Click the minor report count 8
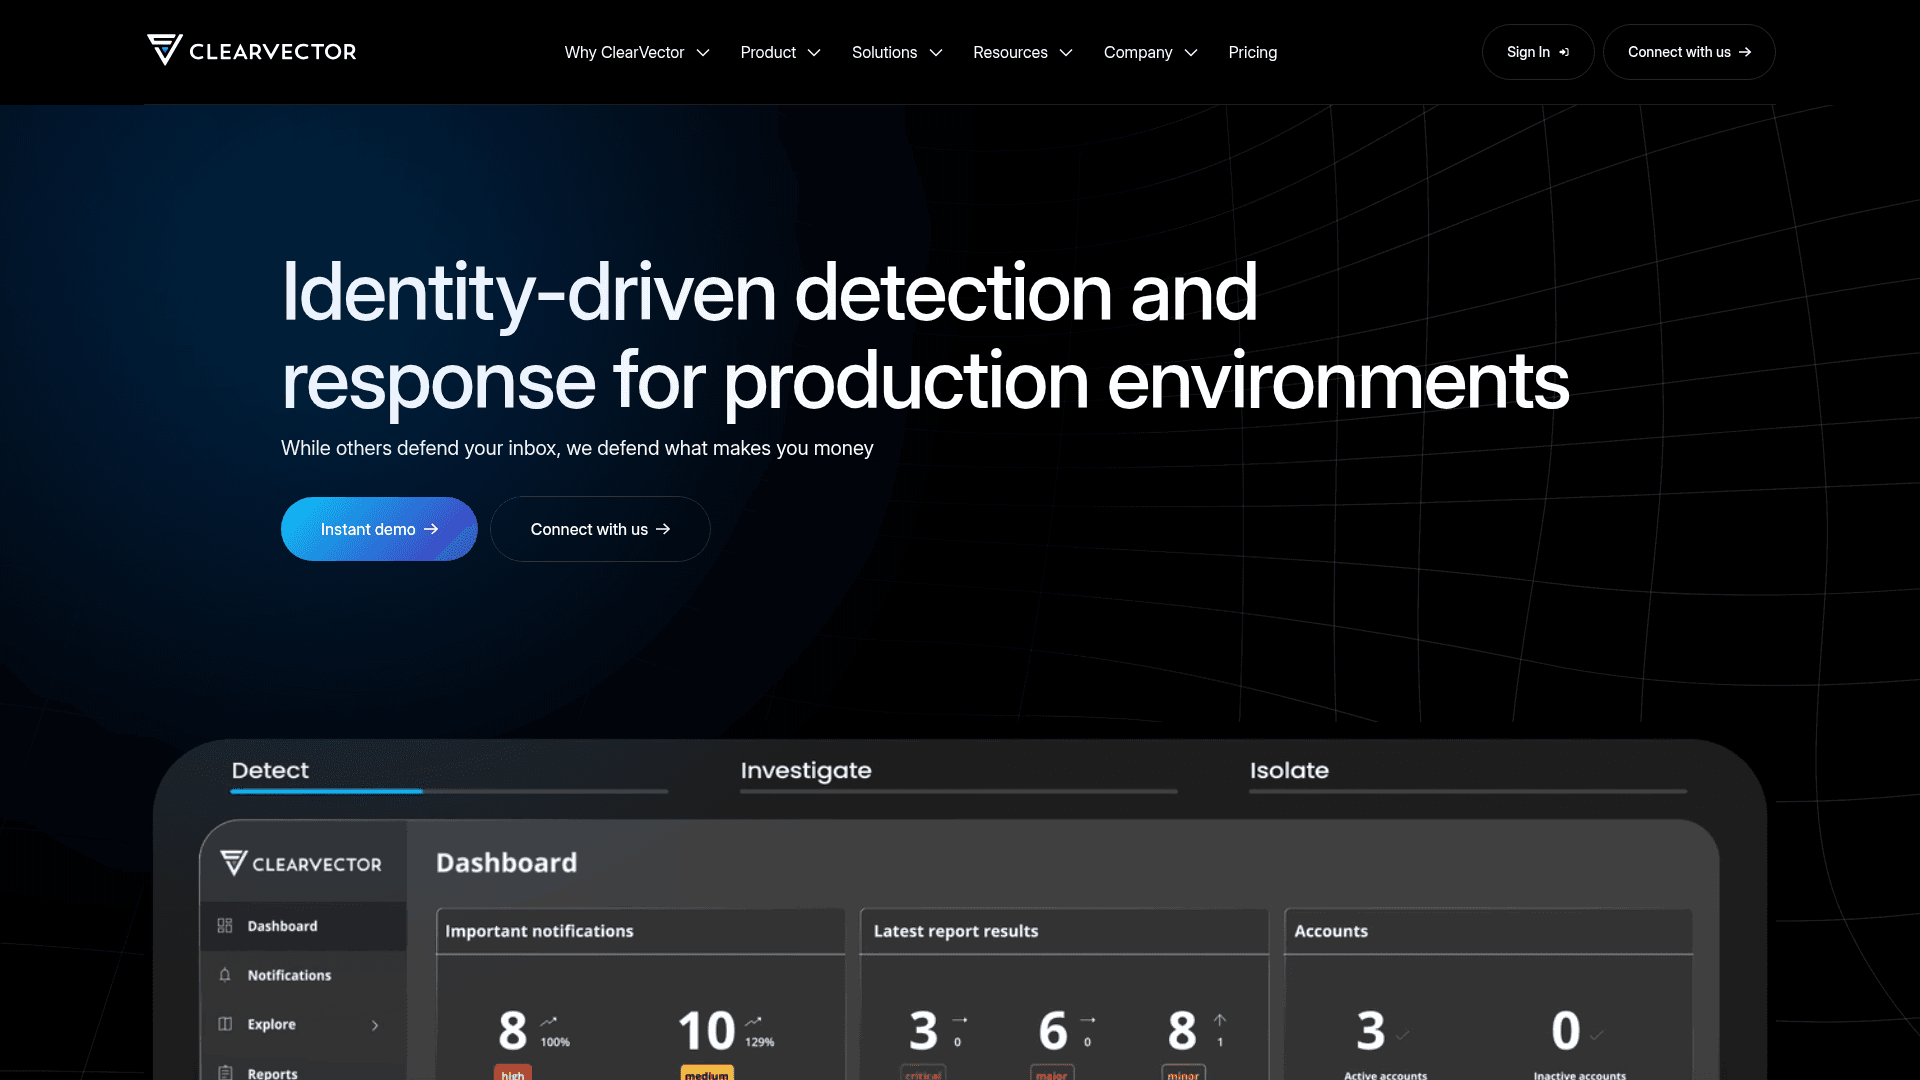1920x1080 pixels. pyautogui.click(x=1182, y=1030)
